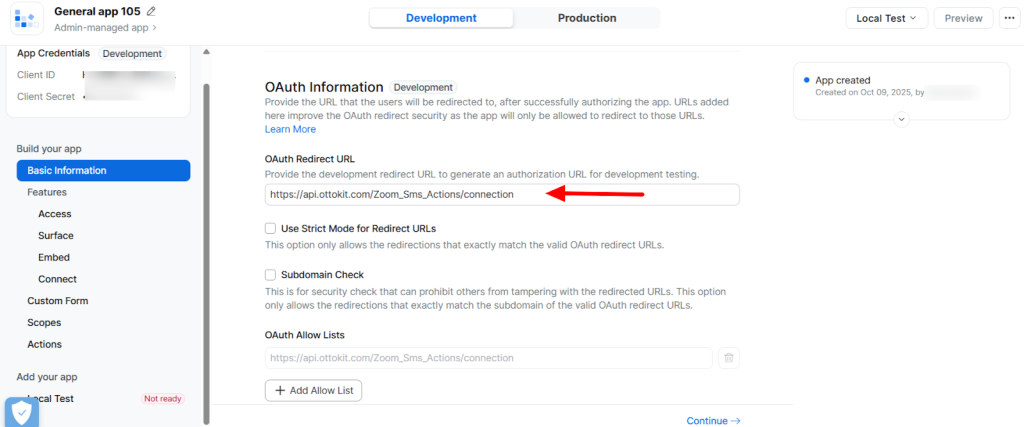
Task: Expand the App created timeline chevron
Action: click(x=901, y=119)
